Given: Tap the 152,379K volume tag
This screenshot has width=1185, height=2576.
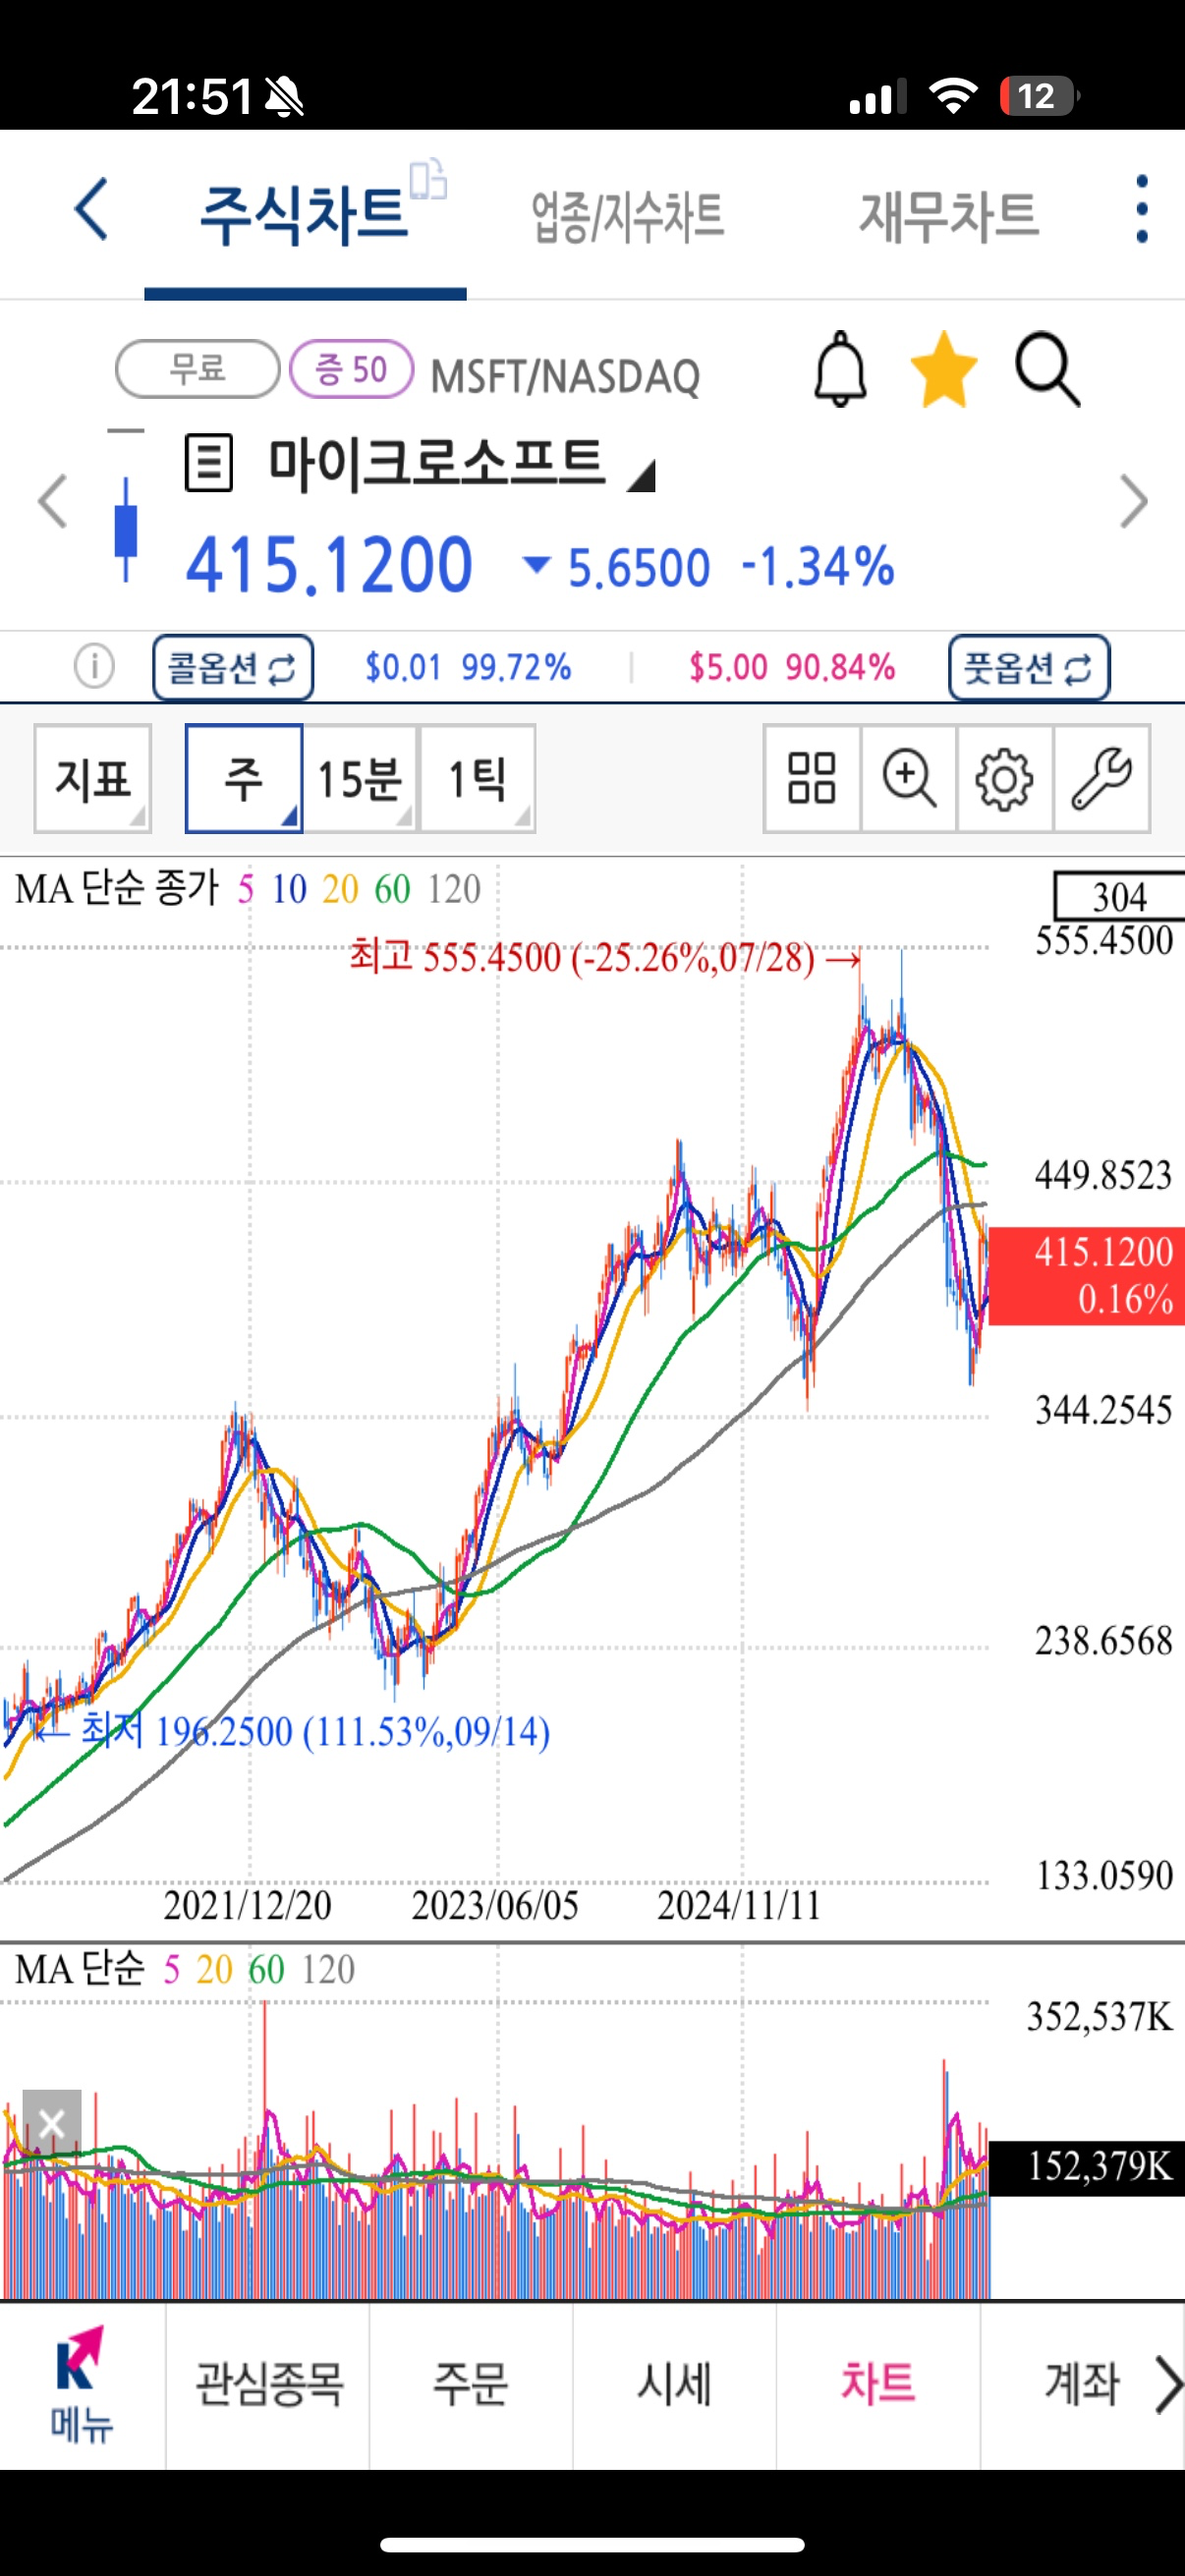Looking at the screenshot, I should (x=1087, y=2166).
